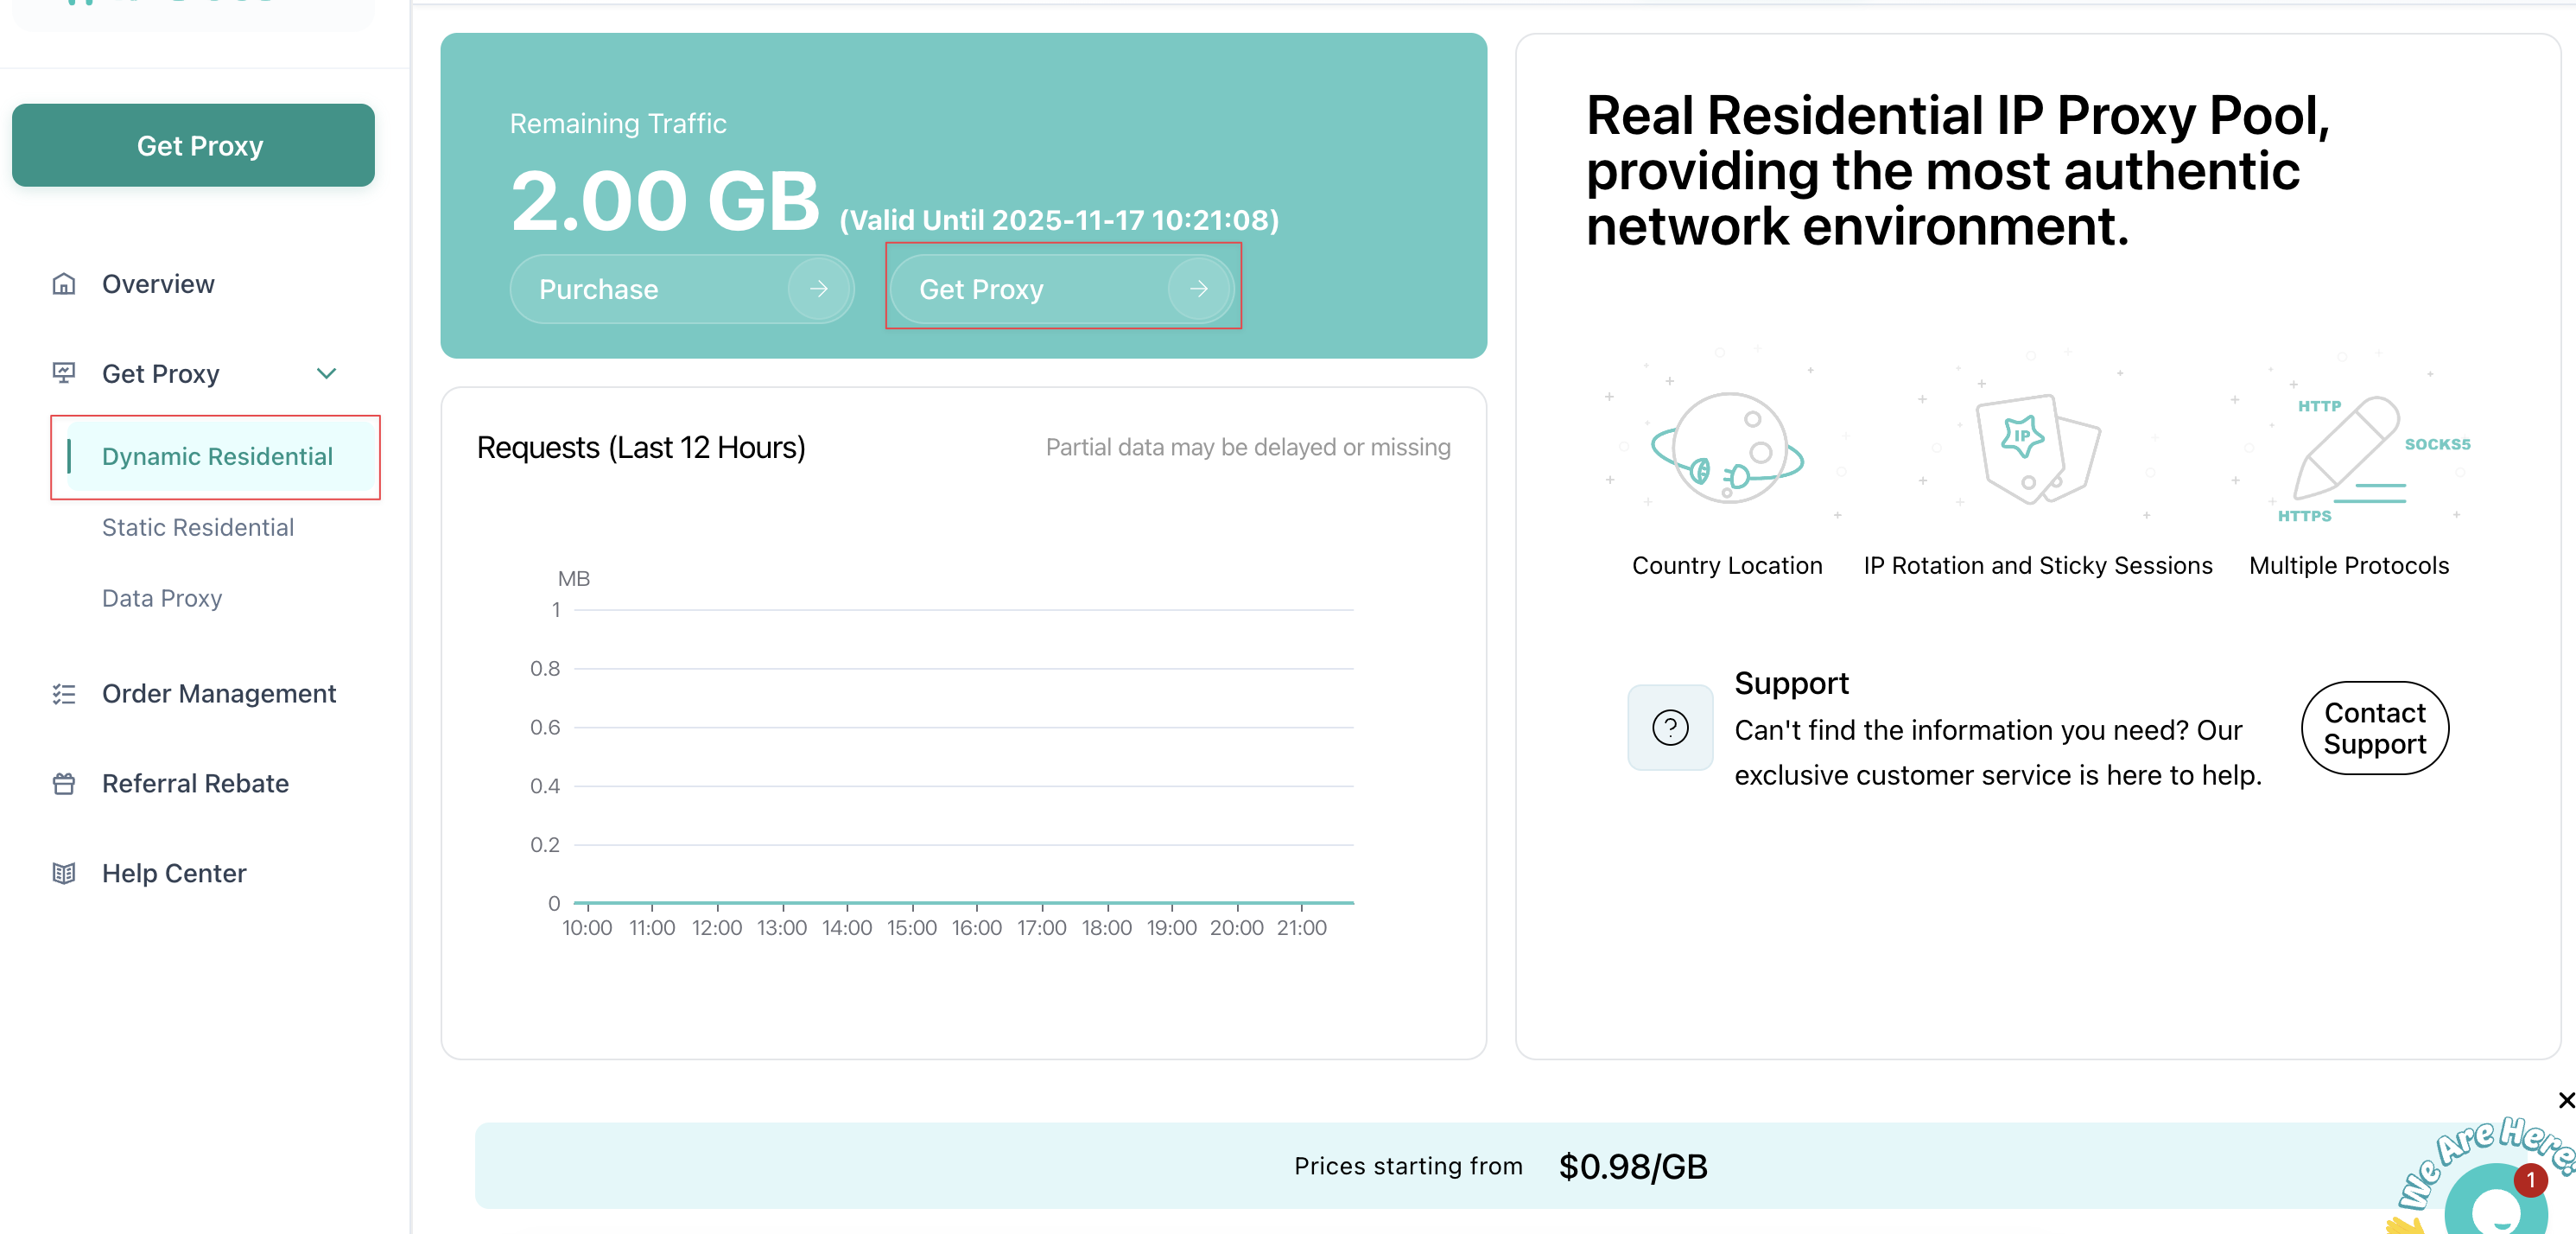The height and width of the screenshot is (1234, 2576).
Task: Click the Help Center book icon
Action: click(64, 873)
